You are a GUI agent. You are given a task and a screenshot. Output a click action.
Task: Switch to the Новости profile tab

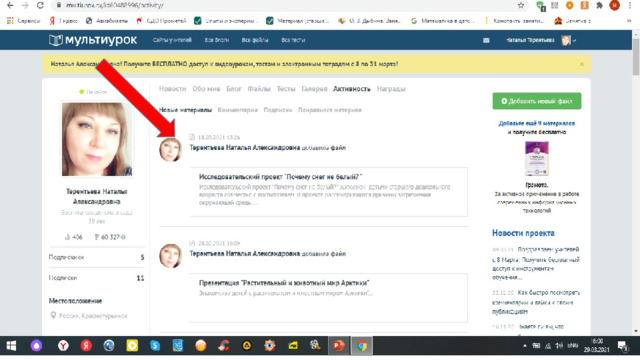pos(172,89)
